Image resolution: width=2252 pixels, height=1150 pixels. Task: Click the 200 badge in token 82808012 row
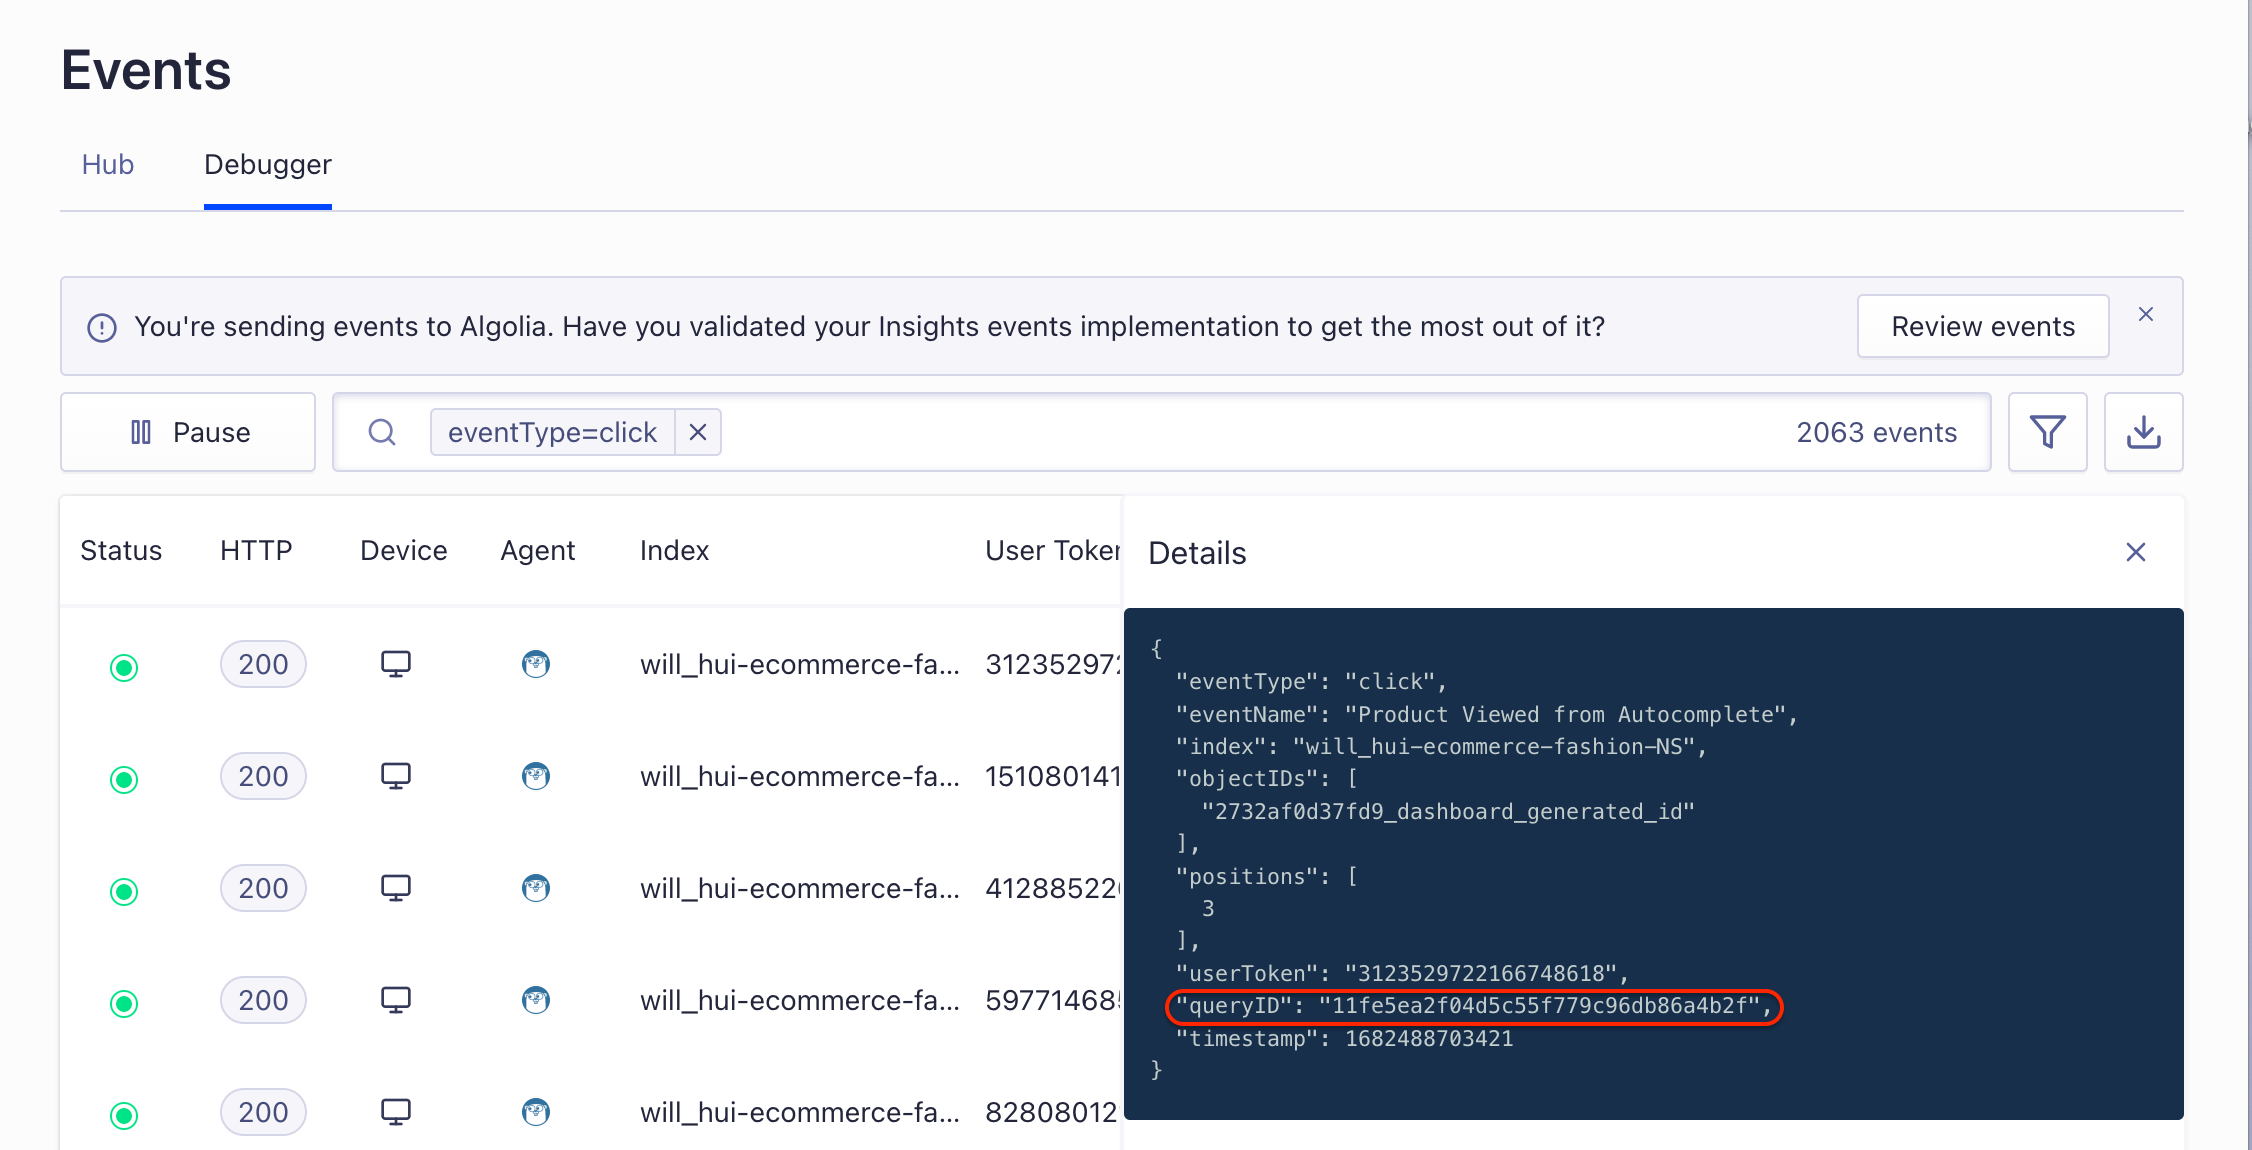pos(263,1112)
